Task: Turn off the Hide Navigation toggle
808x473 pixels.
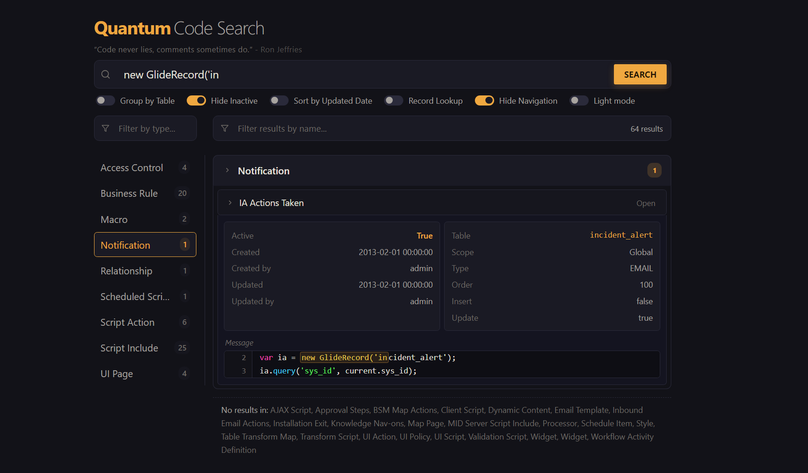Action: (484, 101)
